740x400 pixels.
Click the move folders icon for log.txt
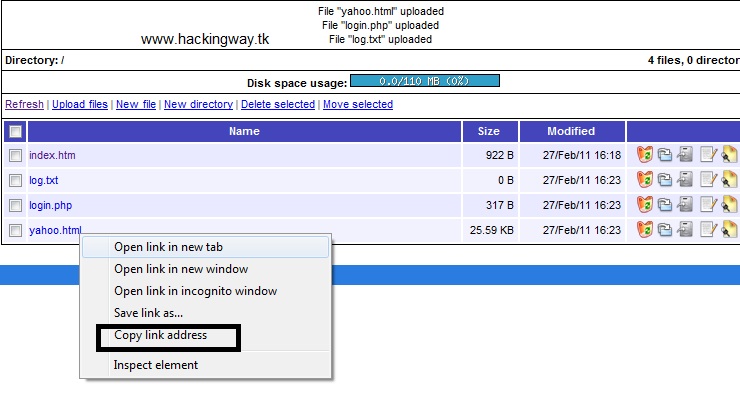tap(664, 180)
